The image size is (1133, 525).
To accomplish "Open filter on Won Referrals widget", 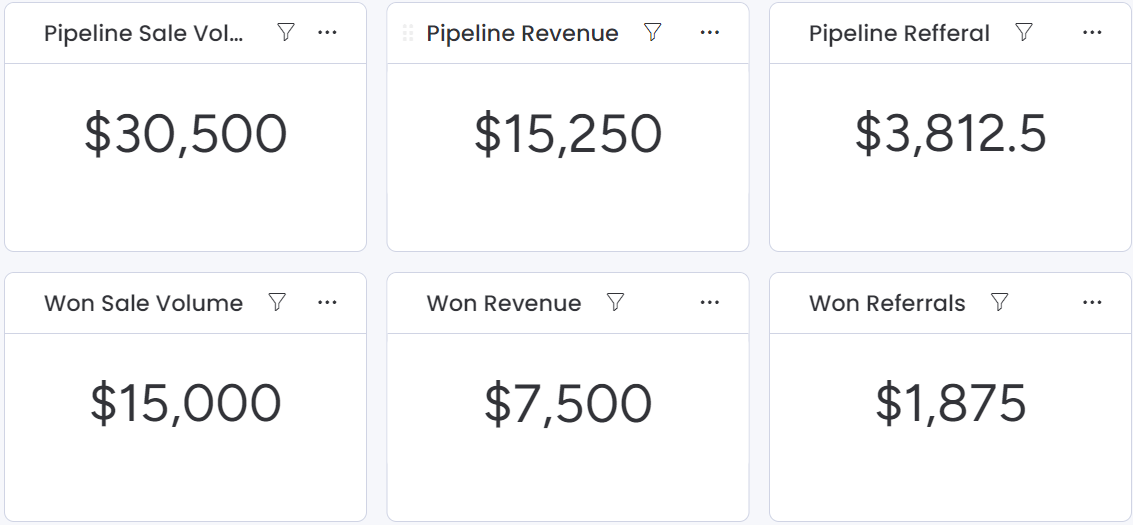I will [x=999, y=302].
